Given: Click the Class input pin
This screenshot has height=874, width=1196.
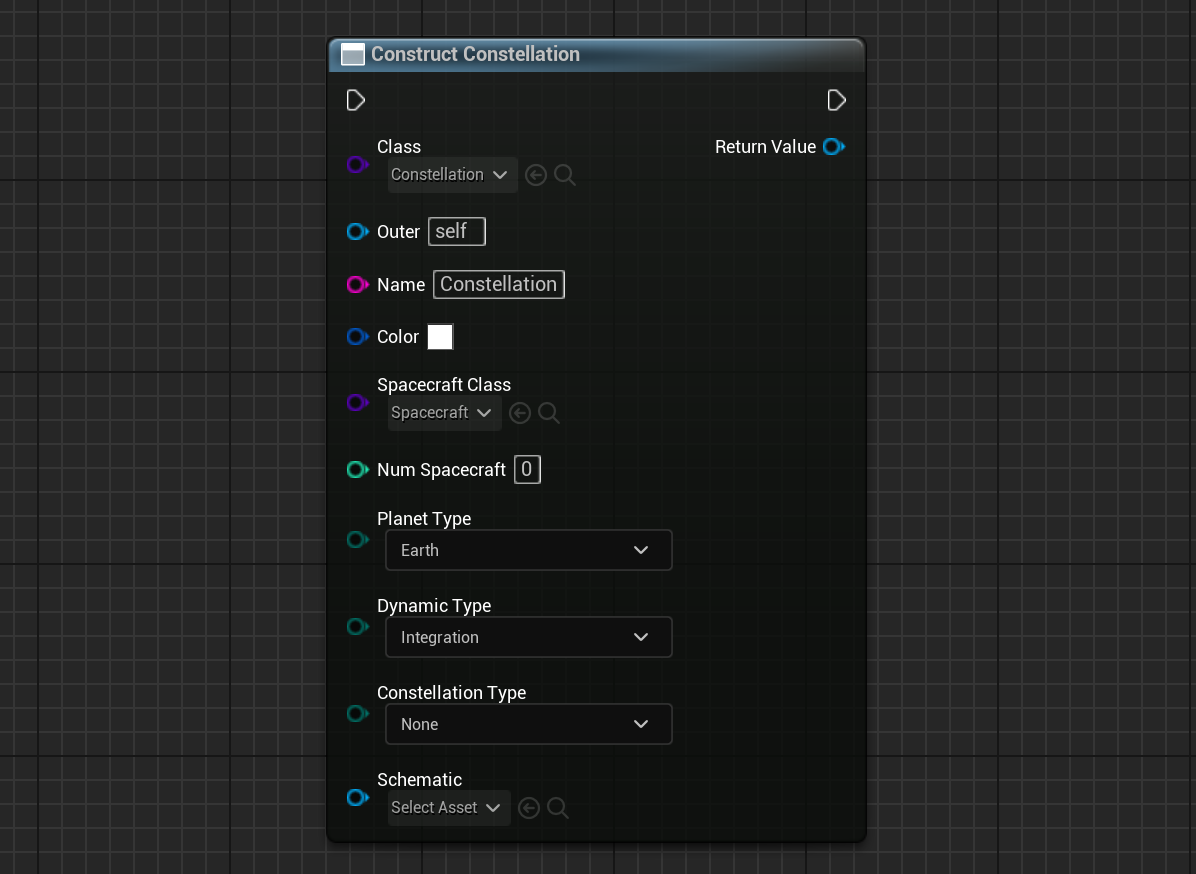Looking at the screenshot, I should tap(357, 164).
